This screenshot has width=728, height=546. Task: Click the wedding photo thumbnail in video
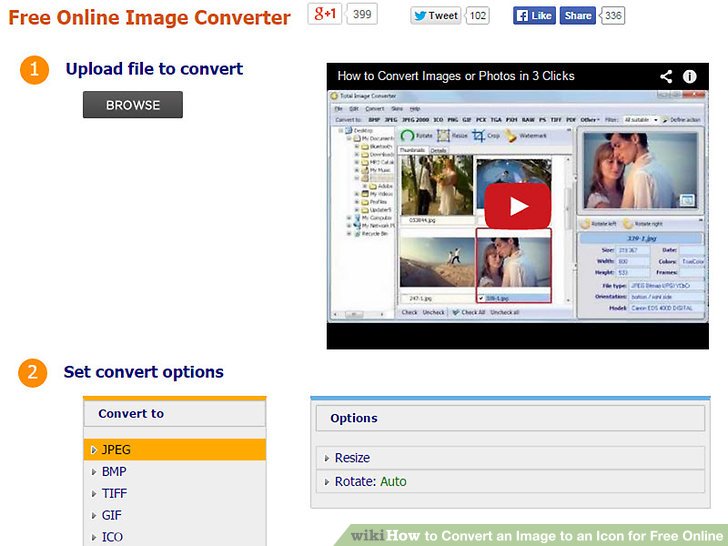pos(437,185)
